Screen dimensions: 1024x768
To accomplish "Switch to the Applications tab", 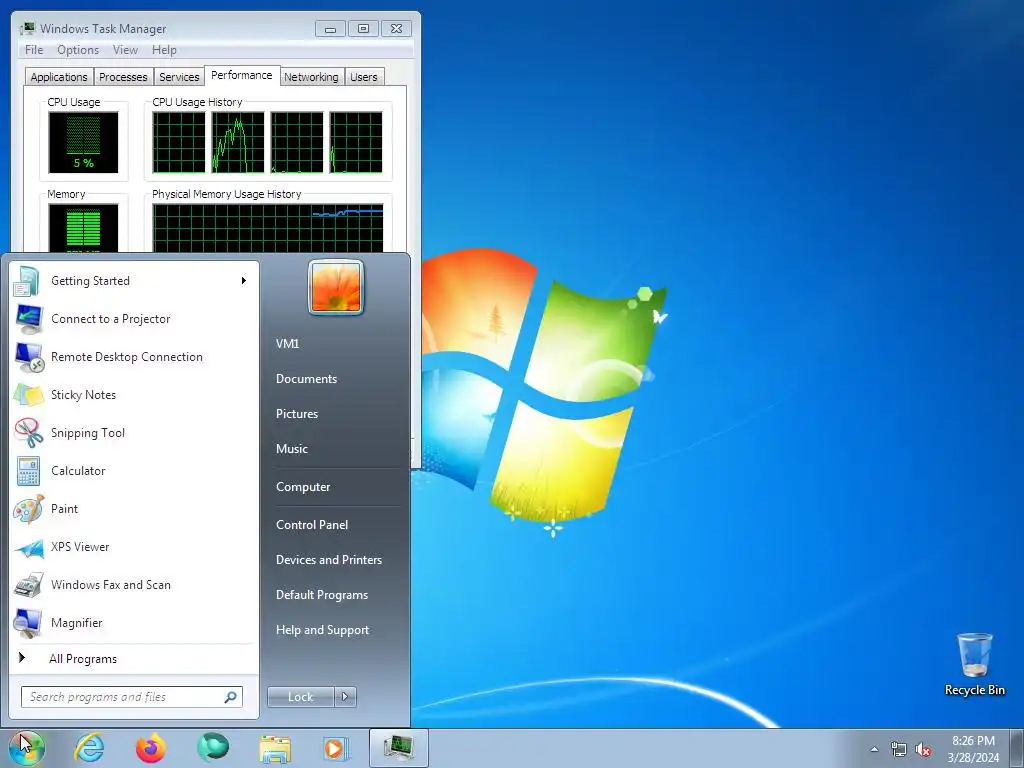I will pyautogui.click(x=59, y=77).
